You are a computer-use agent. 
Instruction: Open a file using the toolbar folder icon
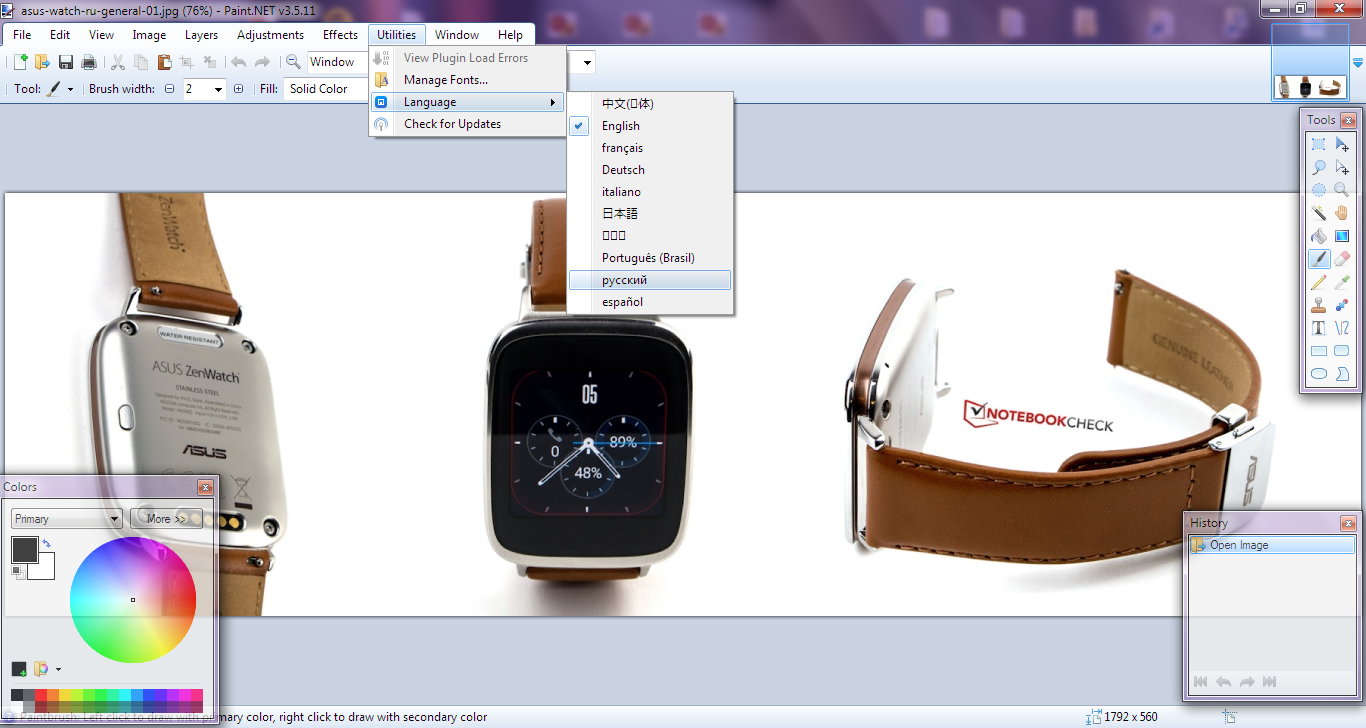click(42, 62)
